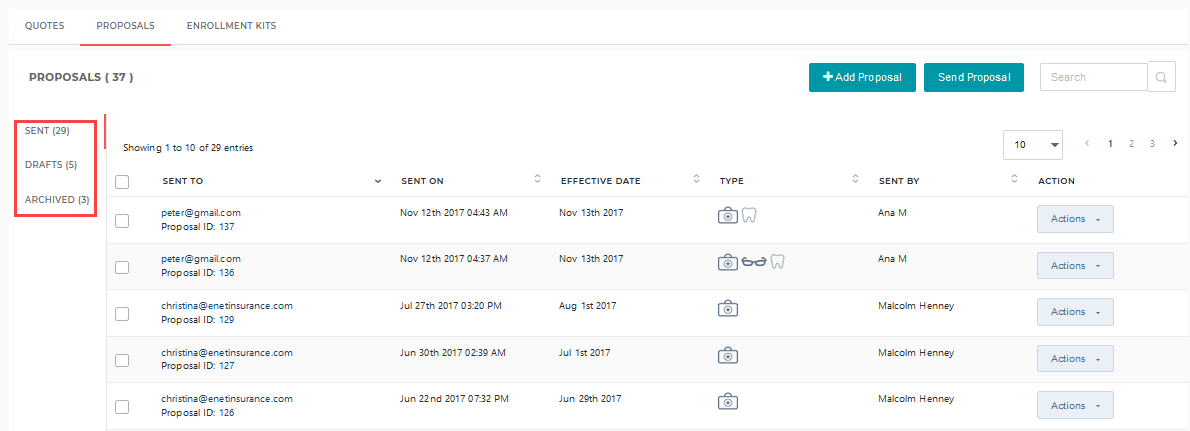The image size is (1190, 431).
Task: Sort by Effective Date column arrows
Action: click(x=696, y=180)
